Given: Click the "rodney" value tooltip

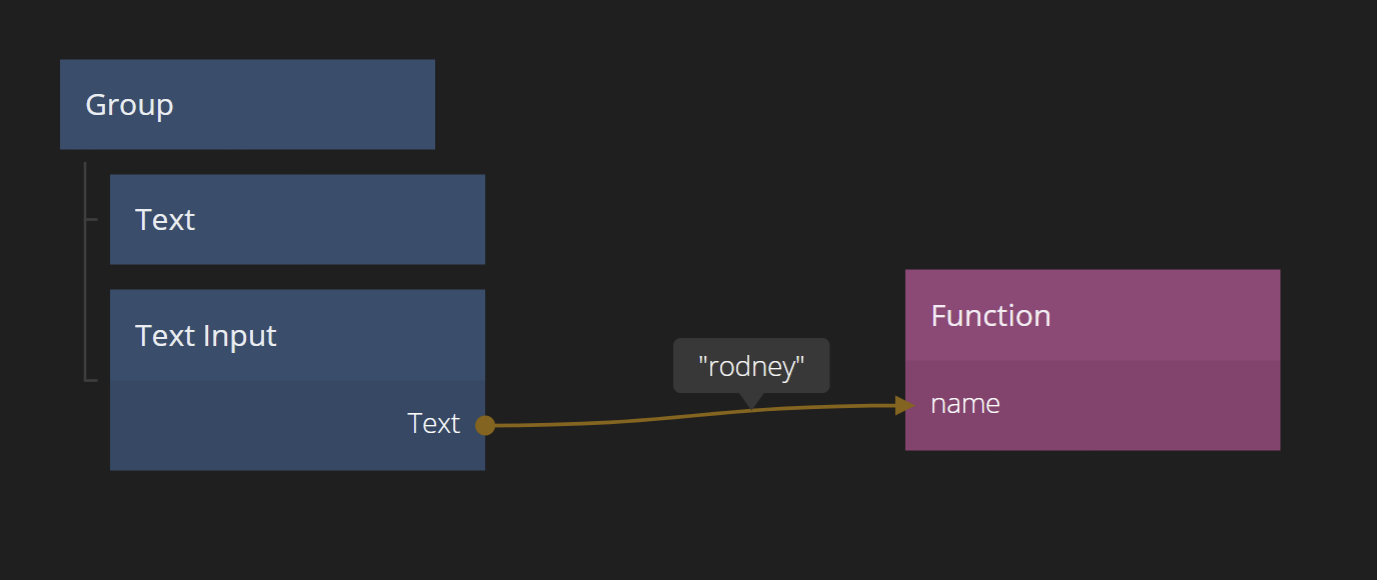Looking at the screenshot, I should point(751,366).
